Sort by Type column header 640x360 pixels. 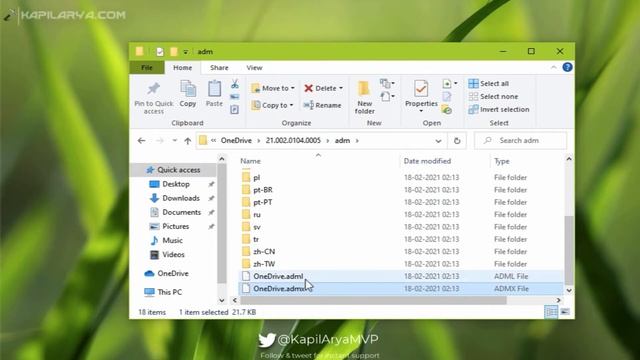point(502,161)
